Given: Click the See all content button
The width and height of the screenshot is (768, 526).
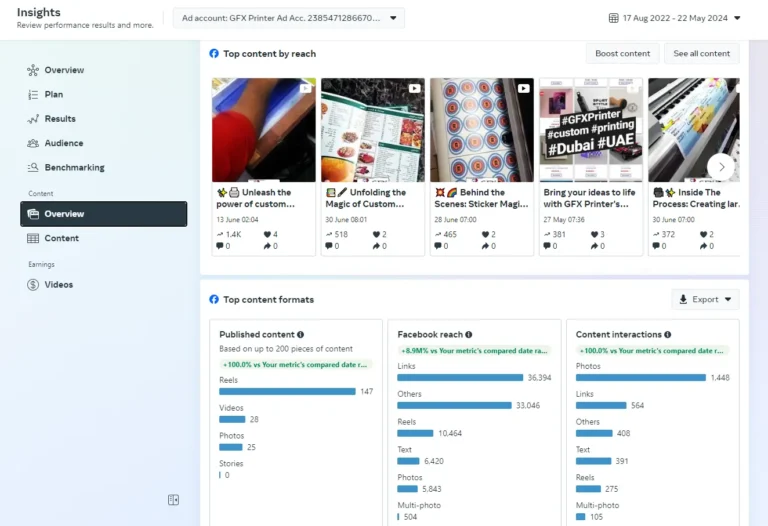Looking at the screenshot, I should tap(701, 53).
